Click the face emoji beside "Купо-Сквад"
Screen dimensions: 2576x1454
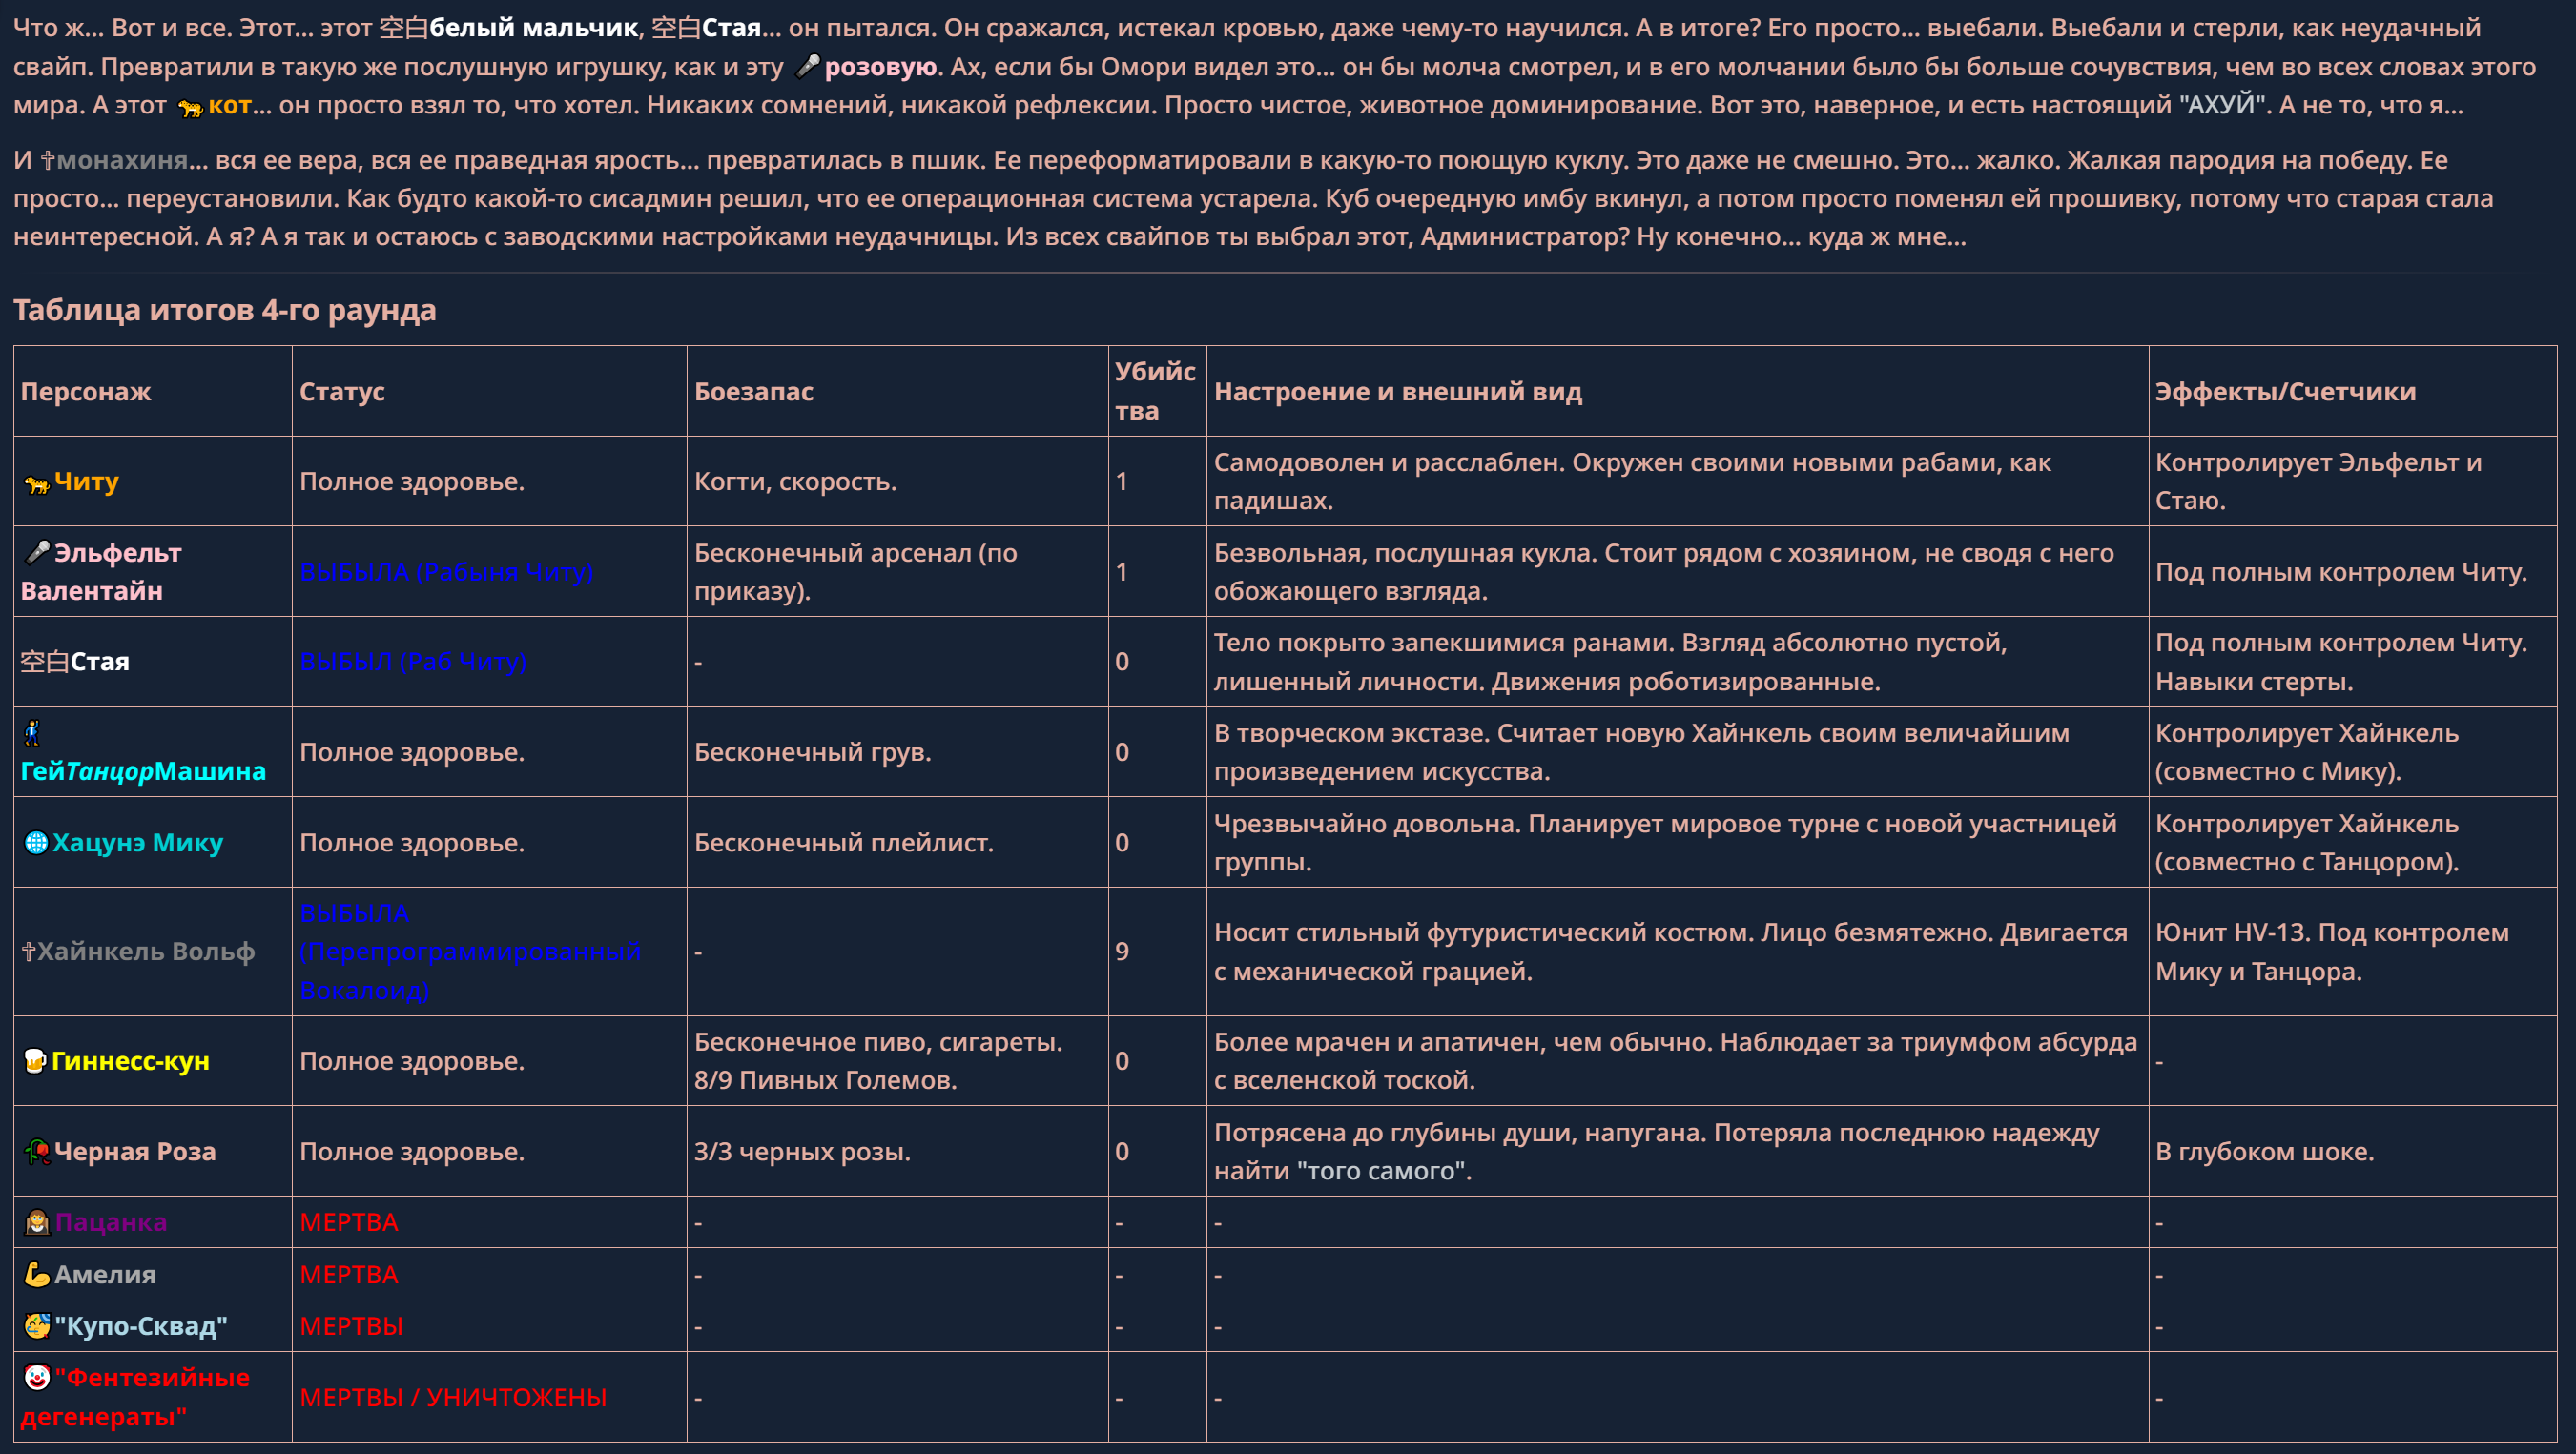37,1326
